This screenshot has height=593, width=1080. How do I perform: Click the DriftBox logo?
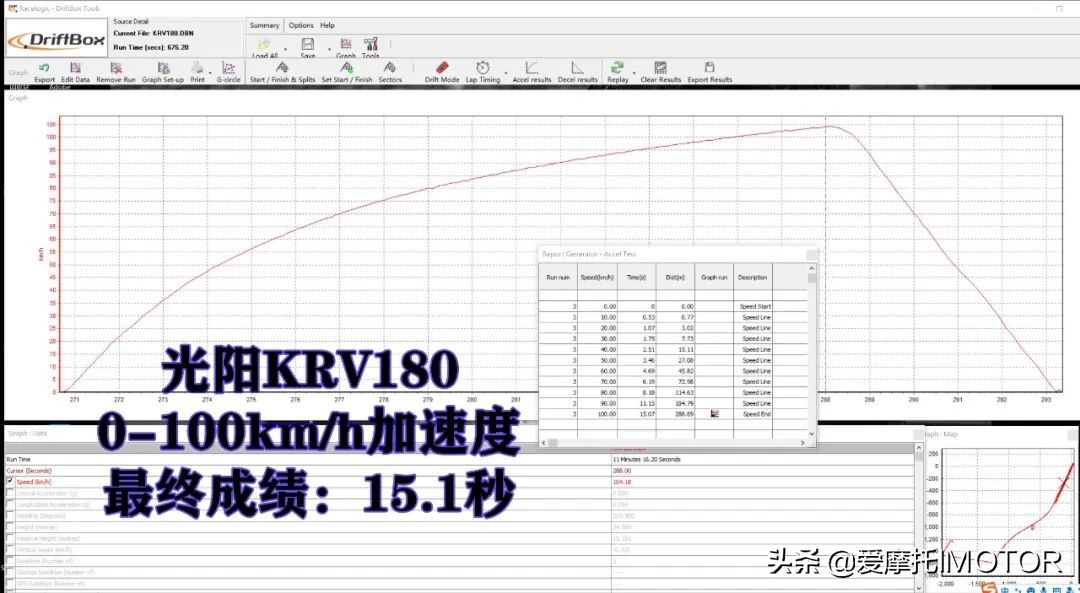56,40
